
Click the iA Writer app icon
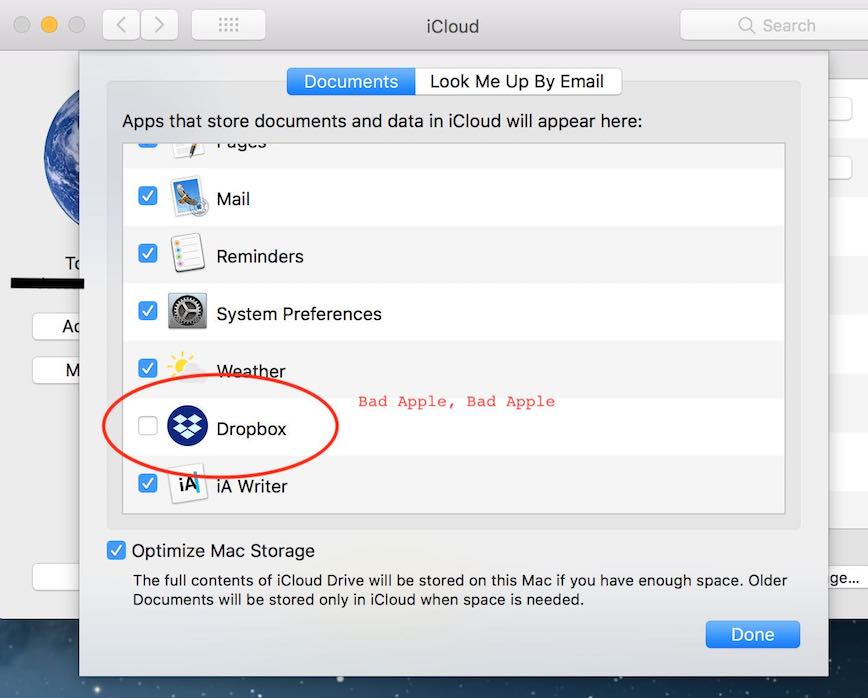pyautogui.click(x=187, y=485)
